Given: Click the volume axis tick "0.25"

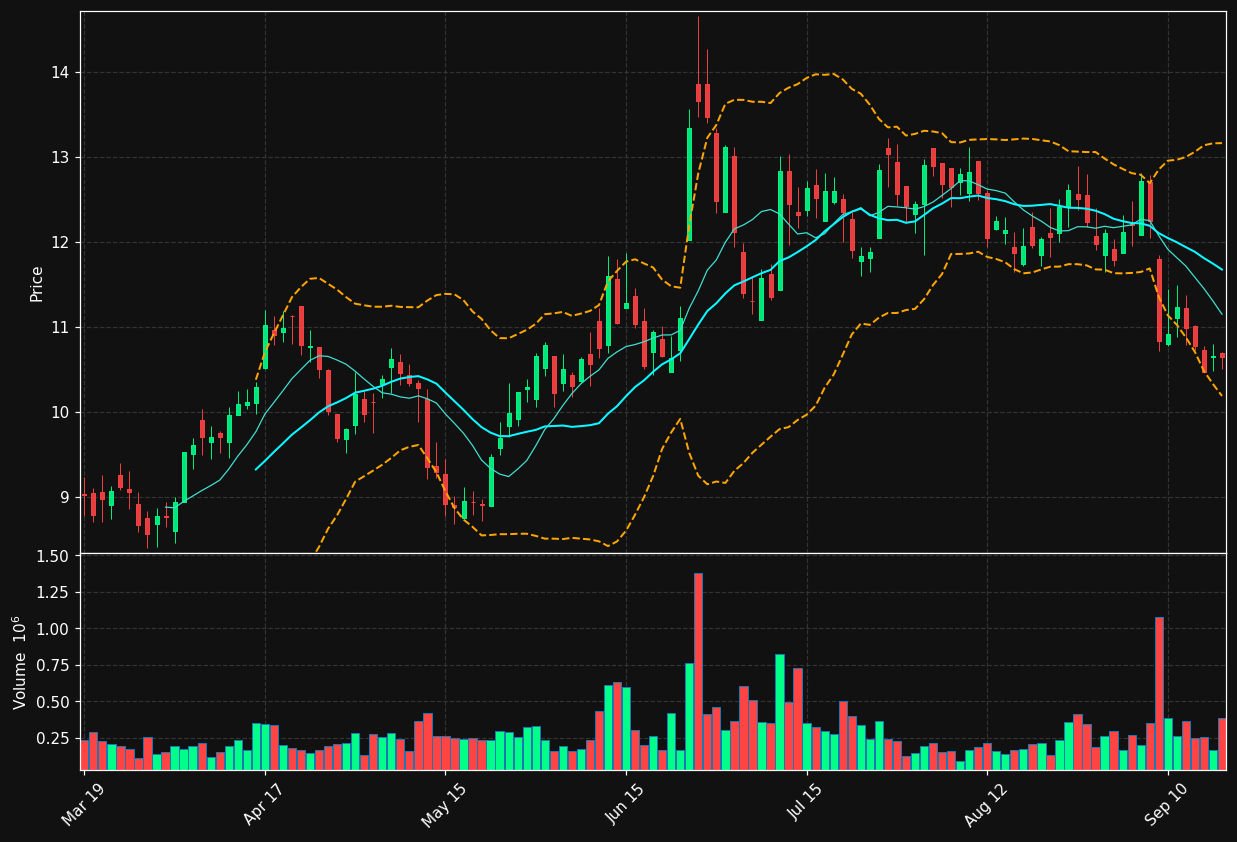Looking at the screenshot, I should (54, 738).
